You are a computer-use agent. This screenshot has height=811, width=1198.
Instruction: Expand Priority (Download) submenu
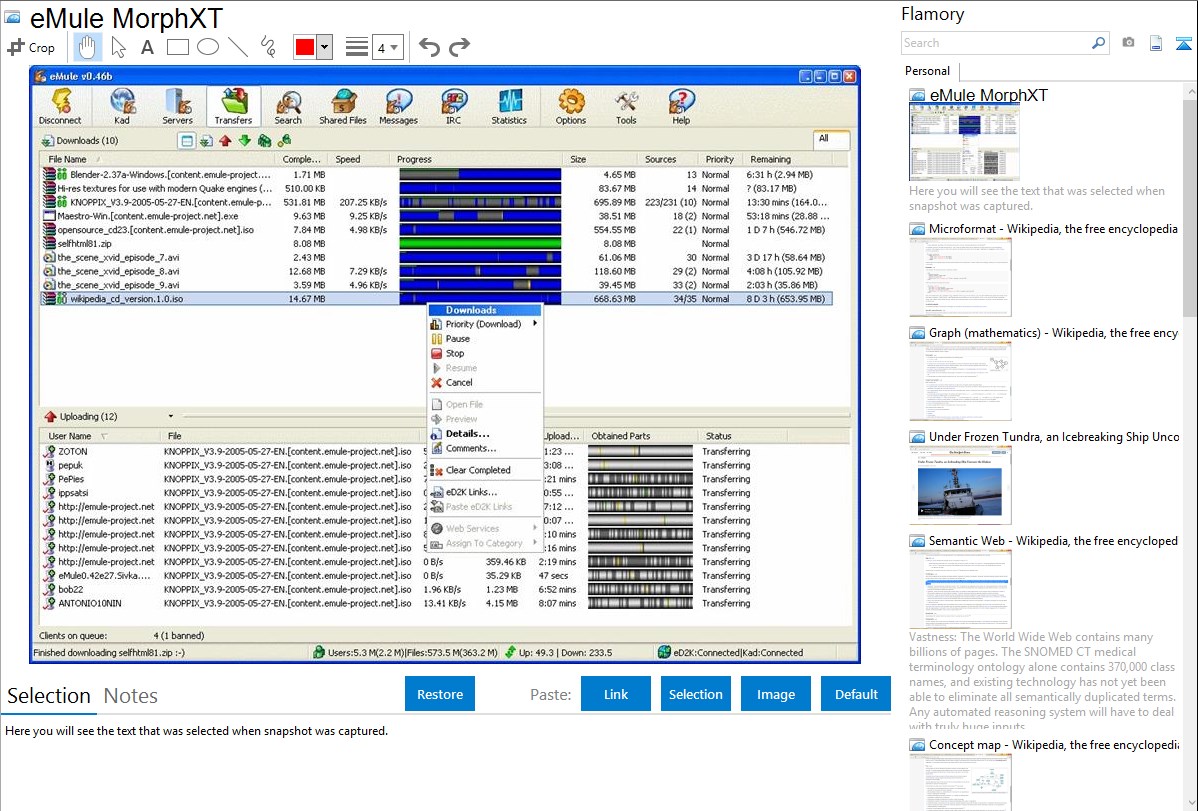(x=484, y=324)
